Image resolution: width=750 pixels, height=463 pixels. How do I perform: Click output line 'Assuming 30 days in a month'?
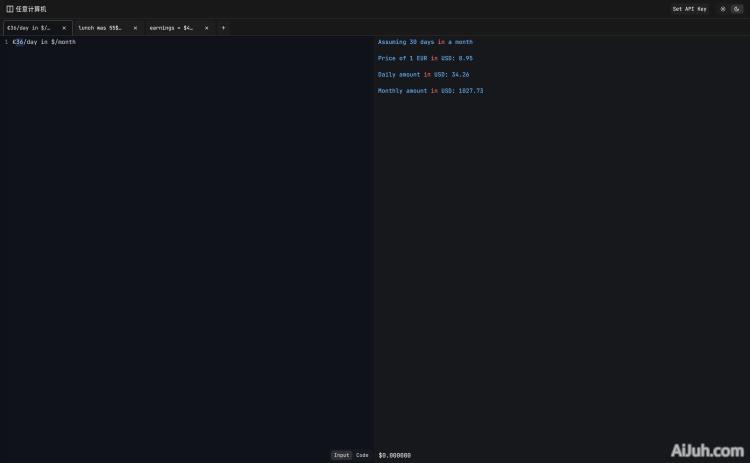pyautogui.click(x=425, y=42)
